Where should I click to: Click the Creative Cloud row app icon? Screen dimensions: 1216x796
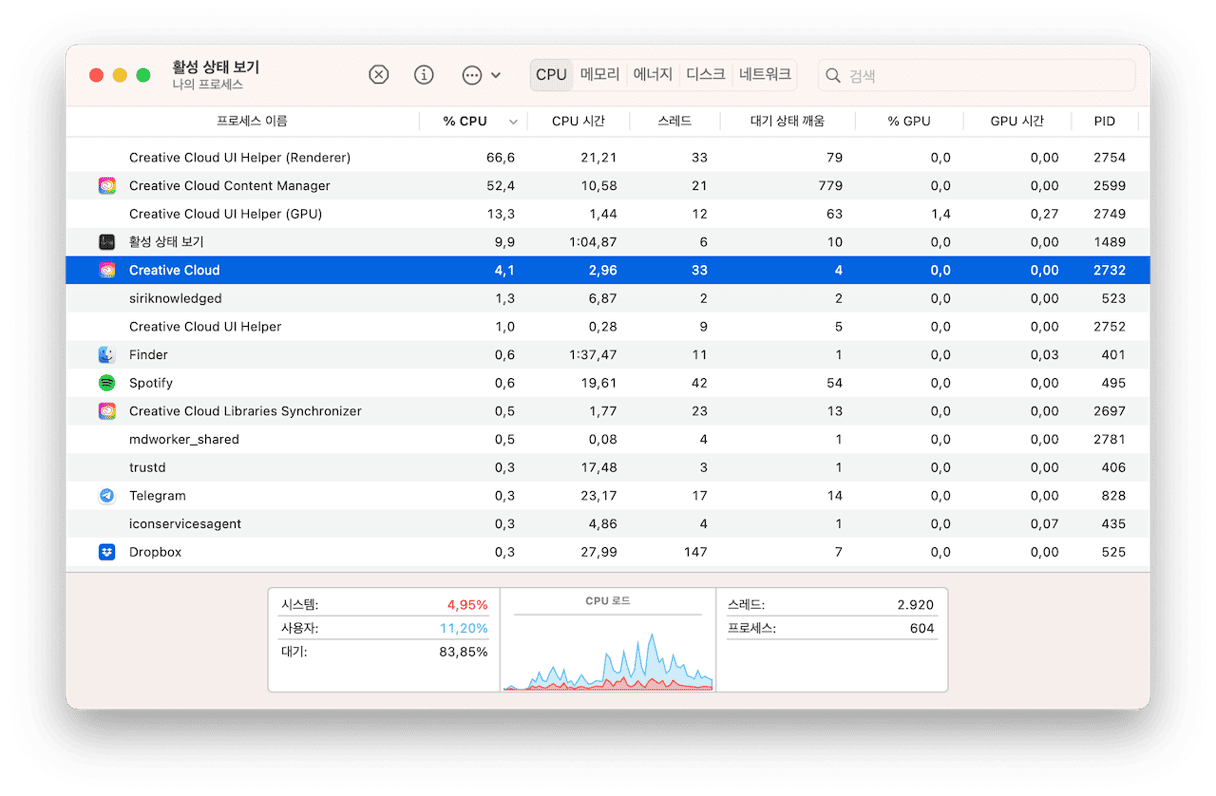pos(107,270)
